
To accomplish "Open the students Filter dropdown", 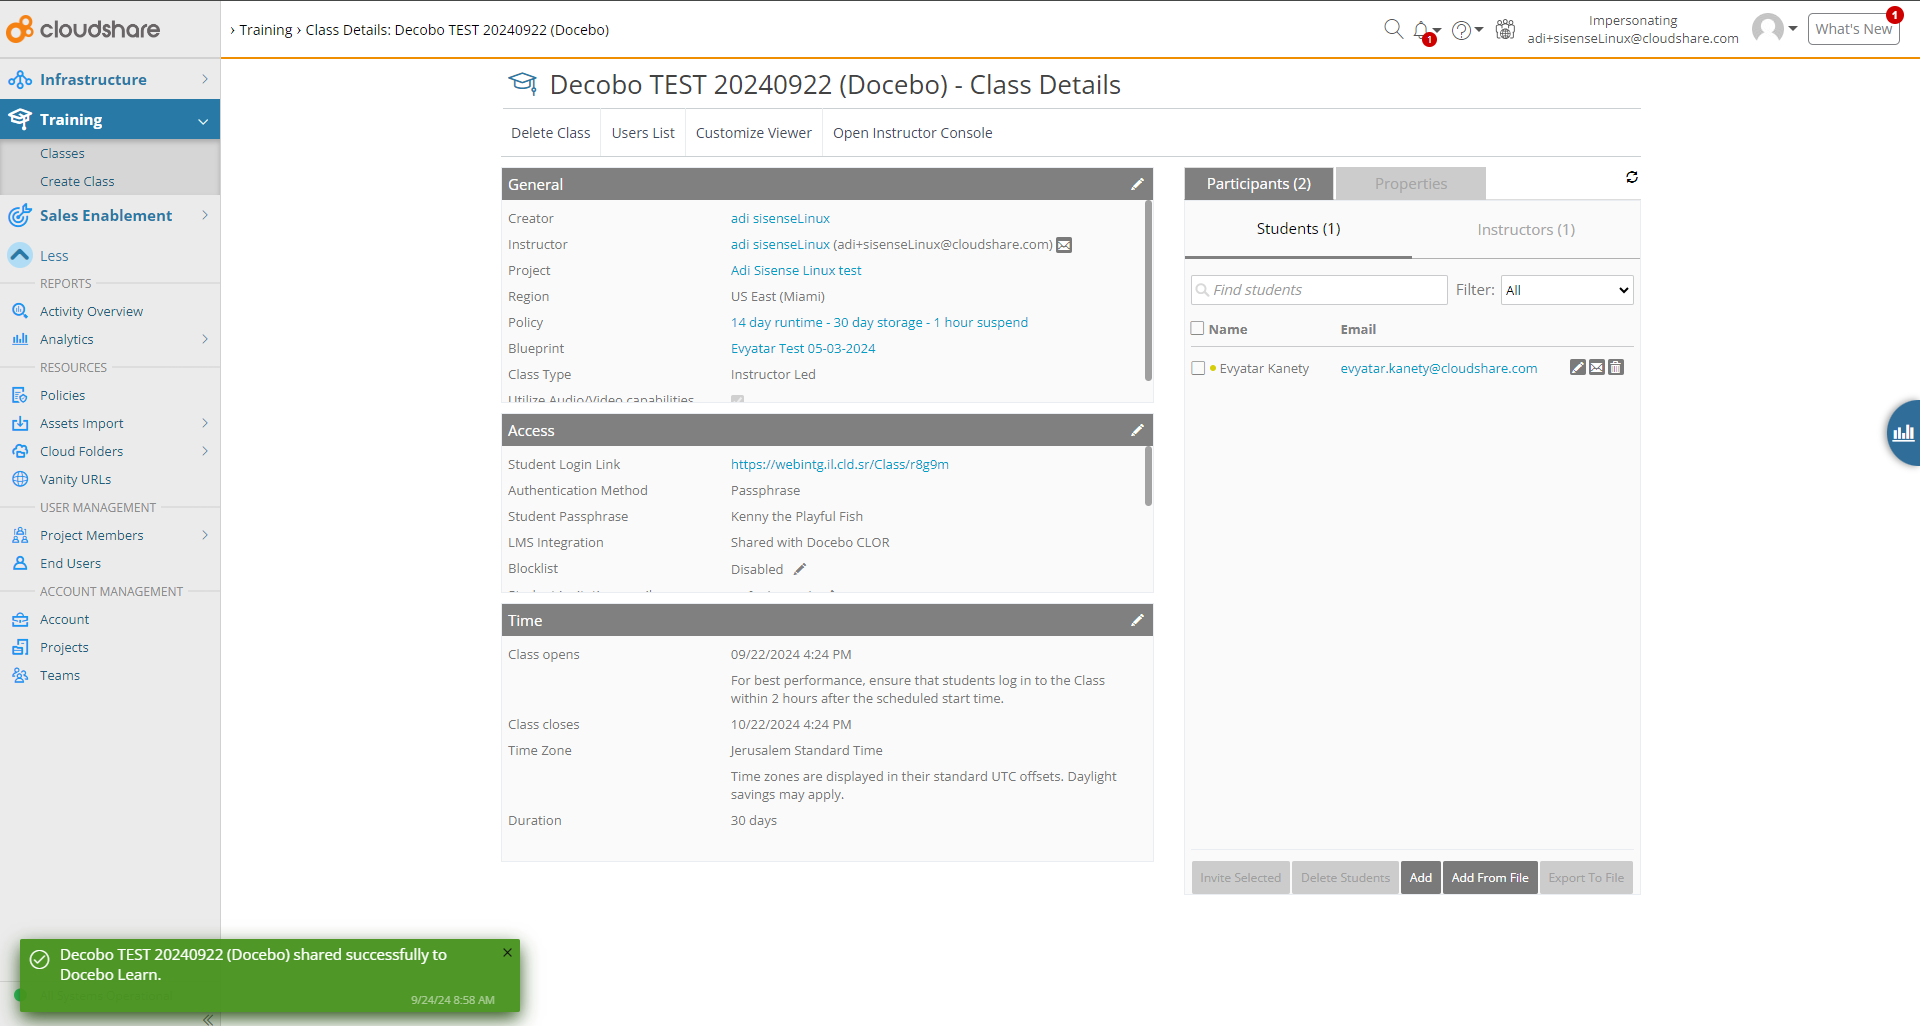I will (x=1567, y=290).
